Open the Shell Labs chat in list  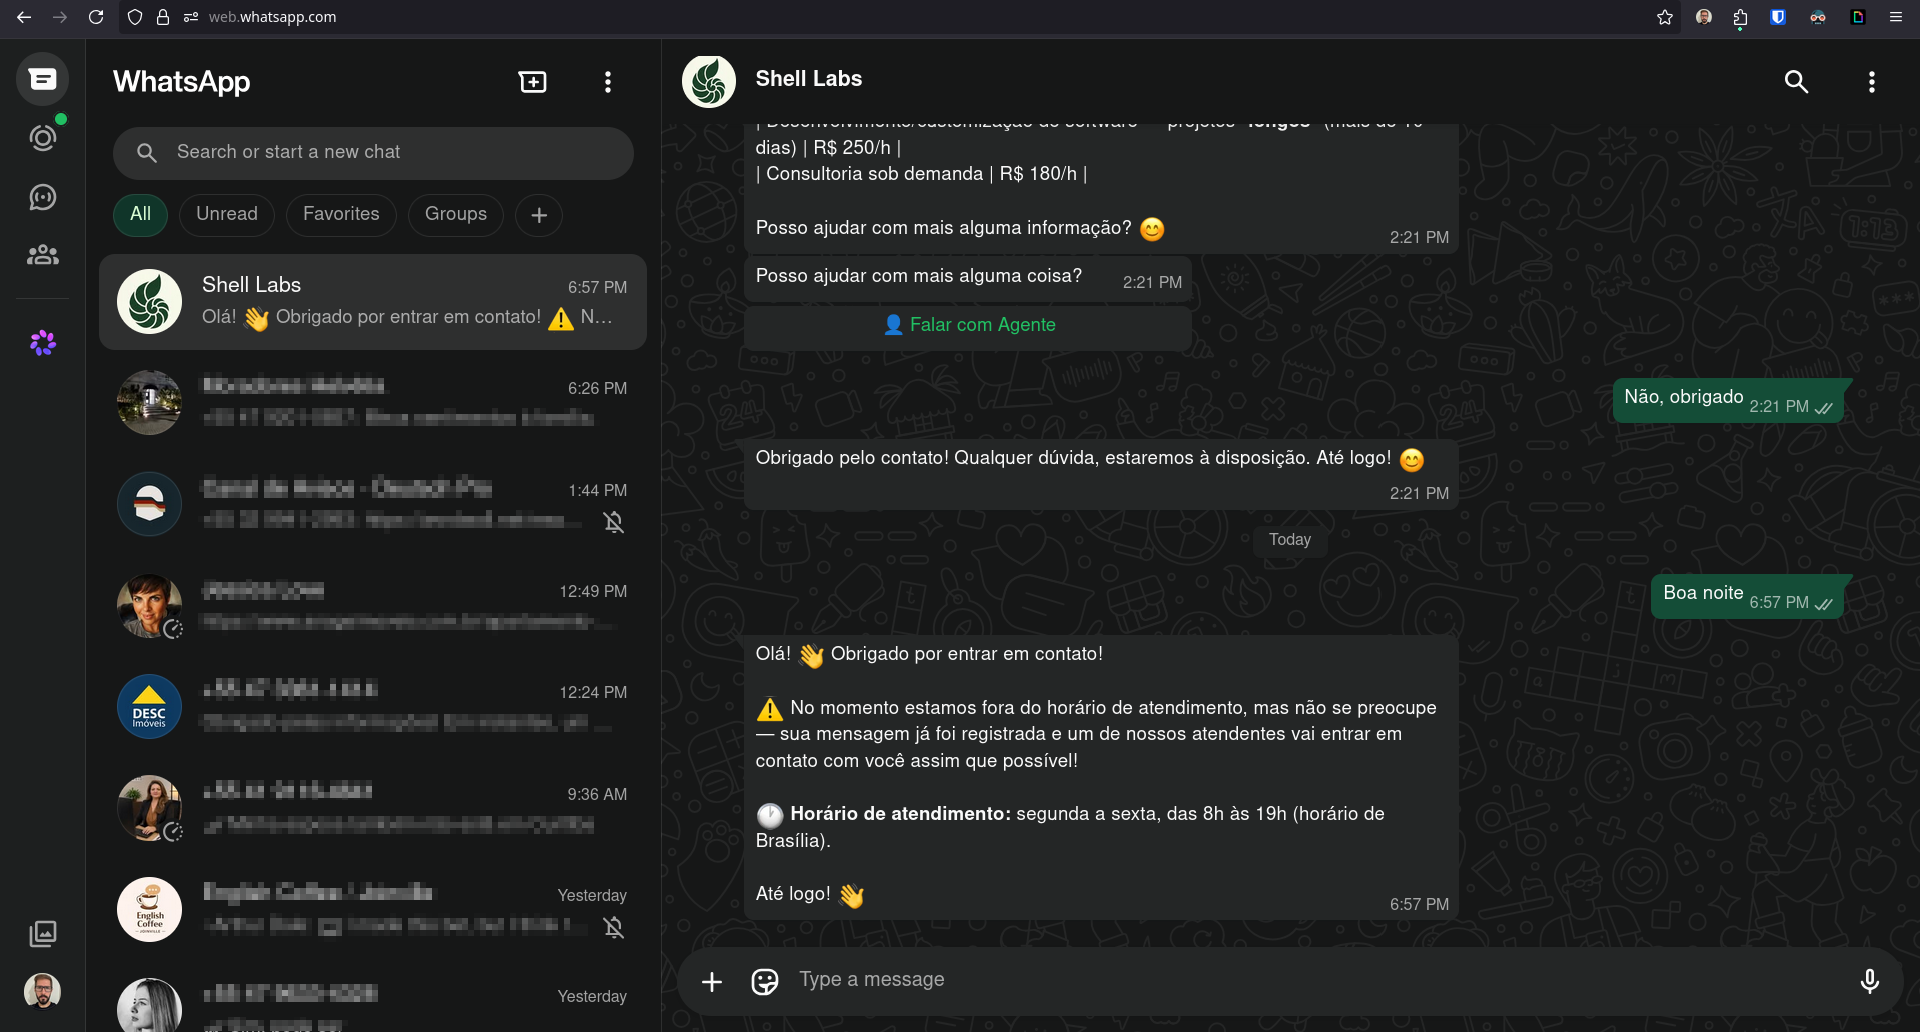tap(373, 302)
